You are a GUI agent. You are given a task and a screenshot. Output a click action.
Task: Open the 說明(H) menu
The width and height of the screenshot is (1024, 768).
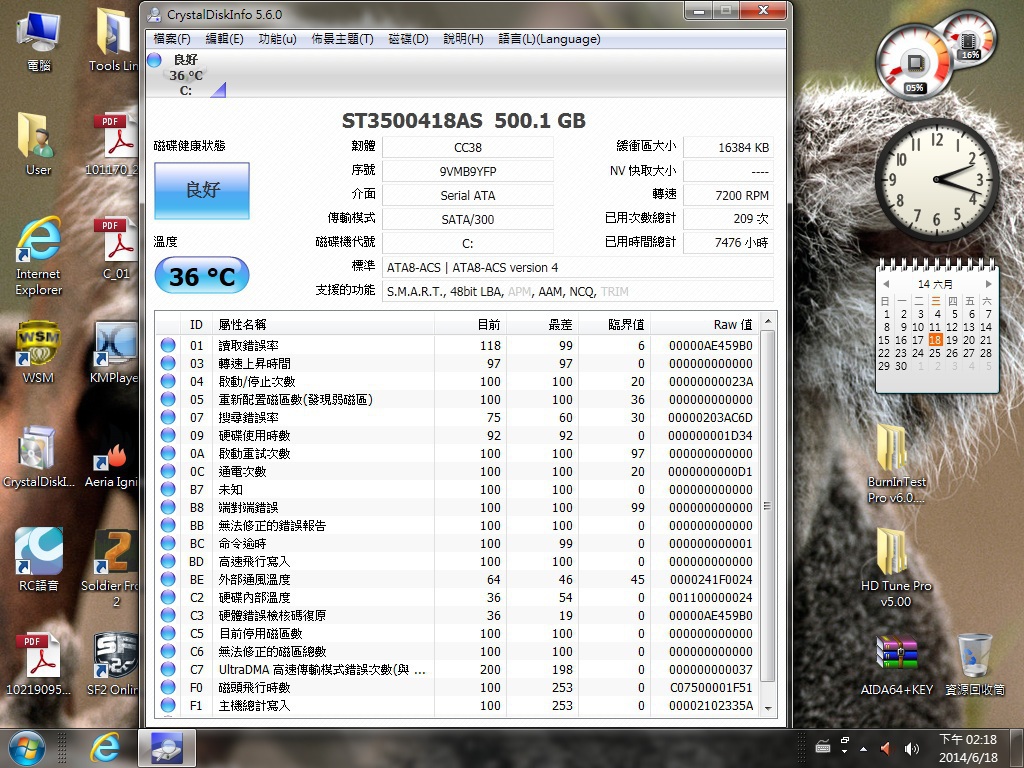pos(463,39)
